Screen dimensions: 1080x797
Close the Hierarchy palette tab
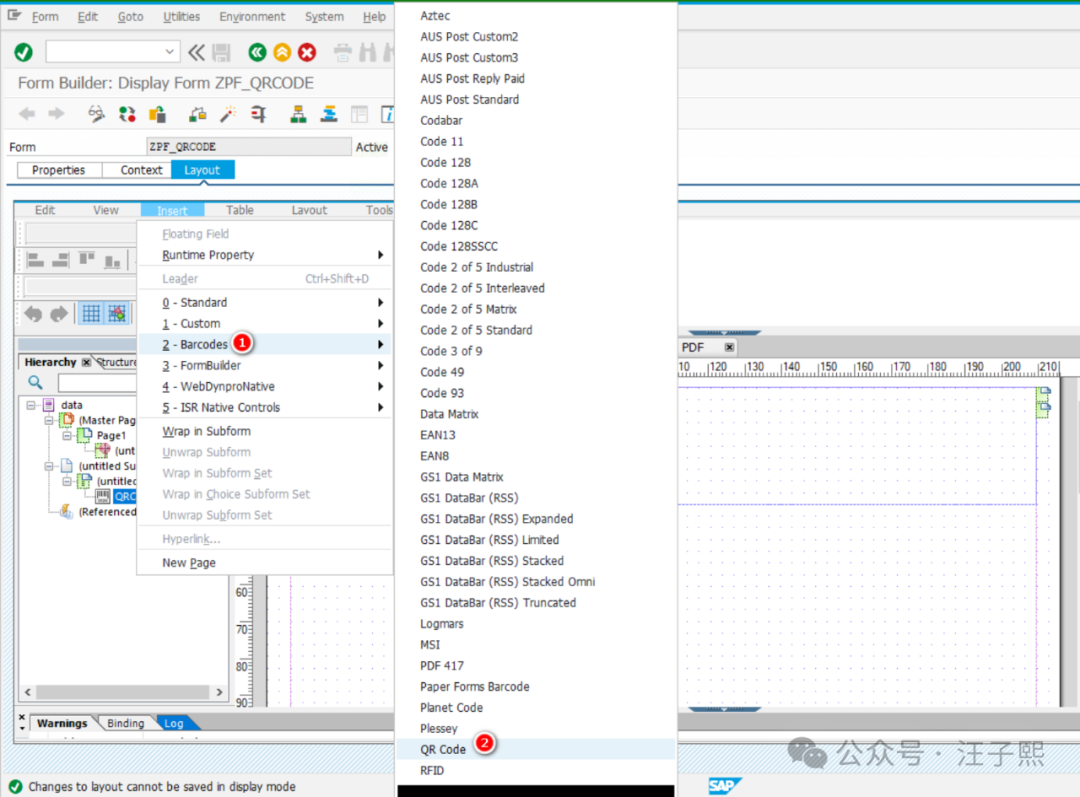pos(86,362)
